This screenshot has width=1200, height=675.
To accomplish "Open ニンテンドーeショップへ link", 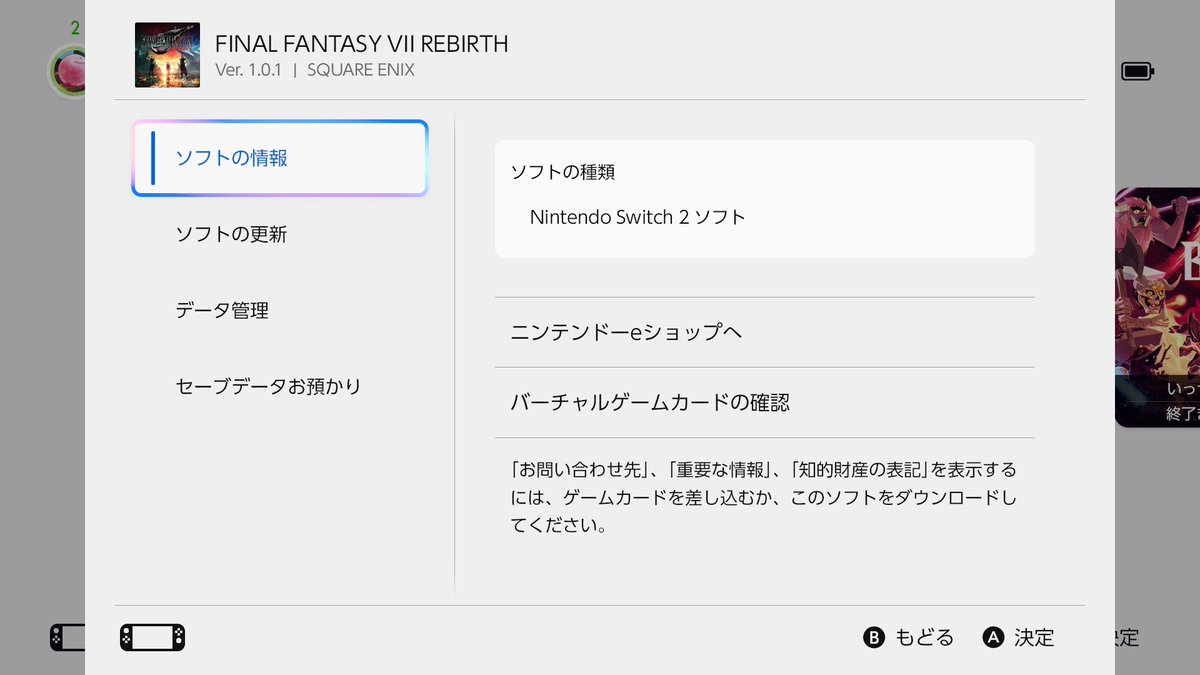I will point(765,332).
